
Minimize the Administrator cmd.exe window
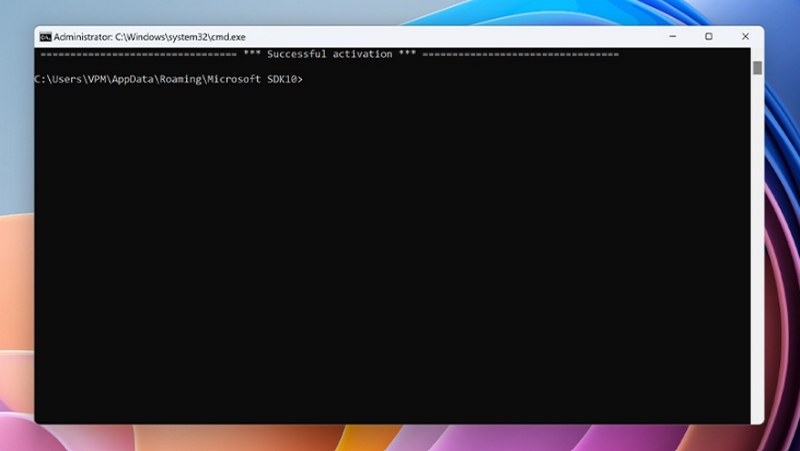click(672, 36)
